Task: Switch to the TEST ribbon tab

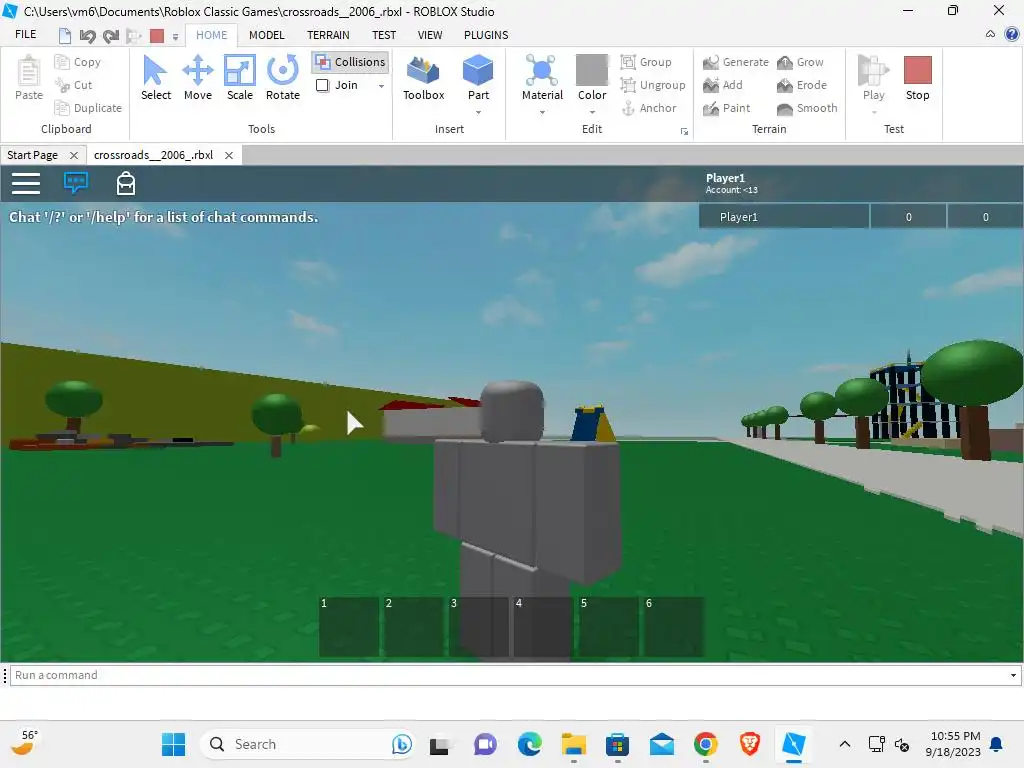Action: coord(384,35)
